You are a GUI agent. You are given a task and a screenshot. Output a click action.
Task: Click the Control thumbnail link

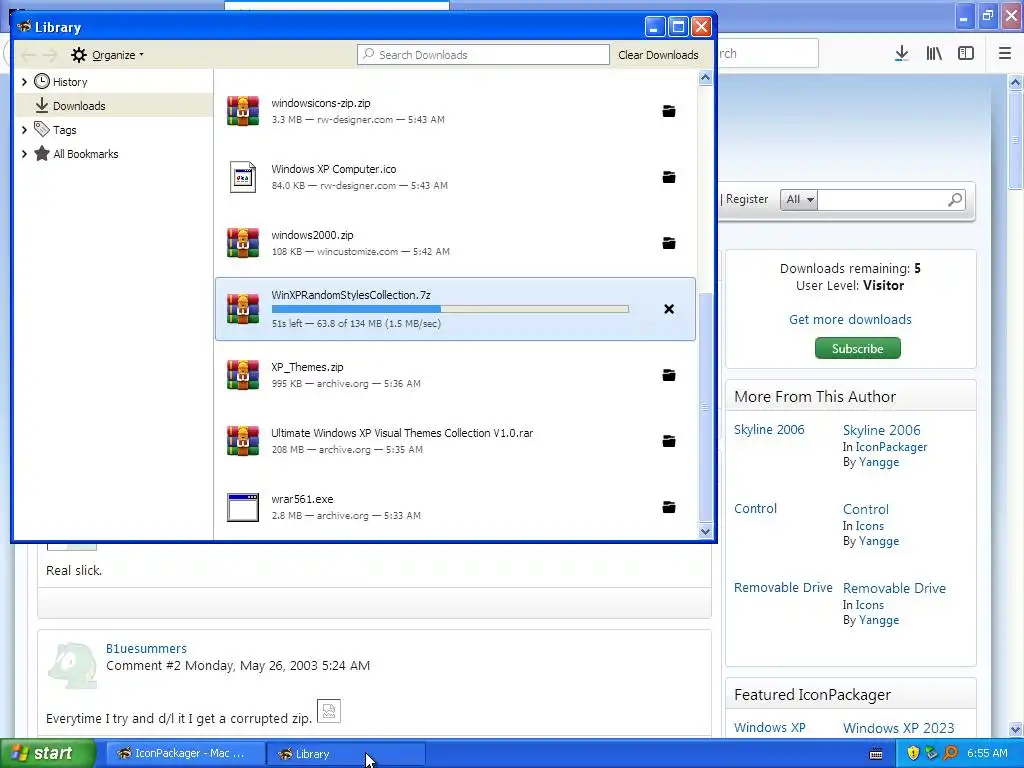pos(756,508)
